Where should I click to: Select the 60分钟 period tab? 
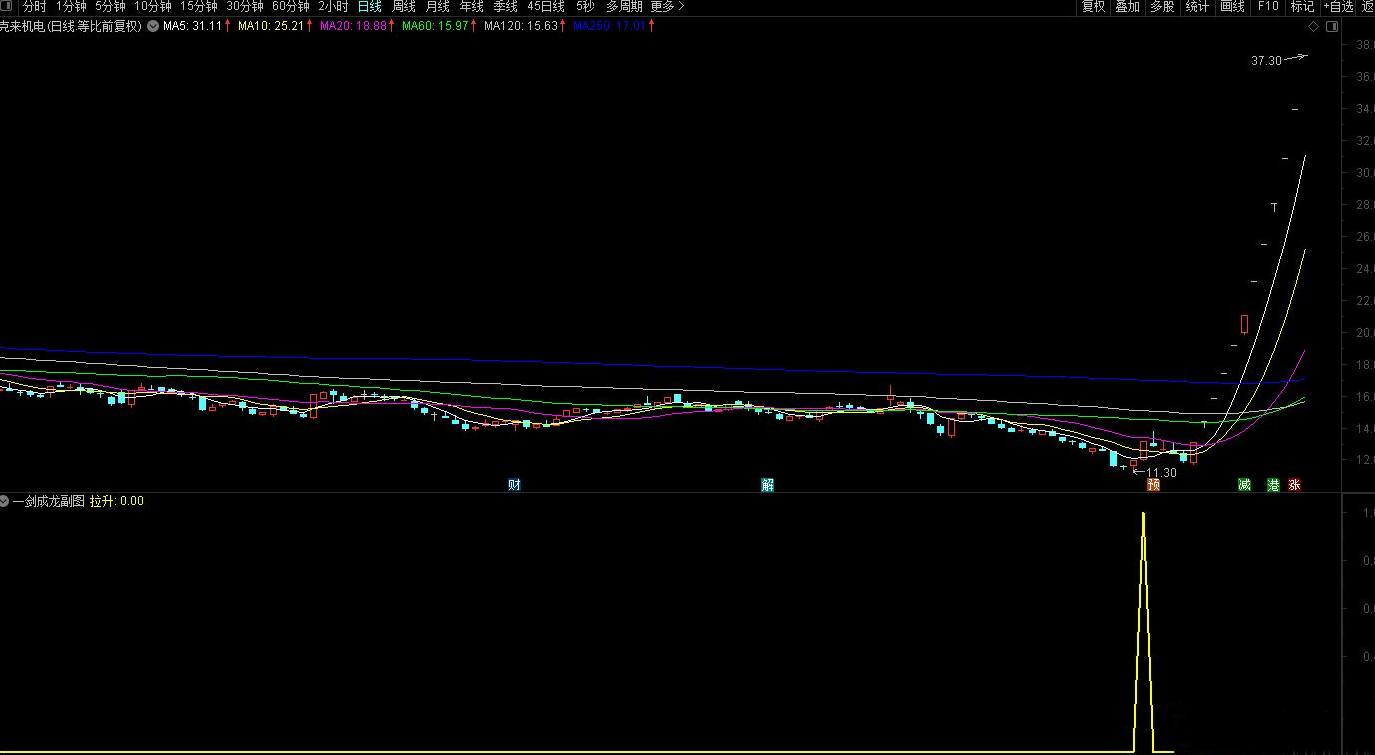tap(290, 7)
